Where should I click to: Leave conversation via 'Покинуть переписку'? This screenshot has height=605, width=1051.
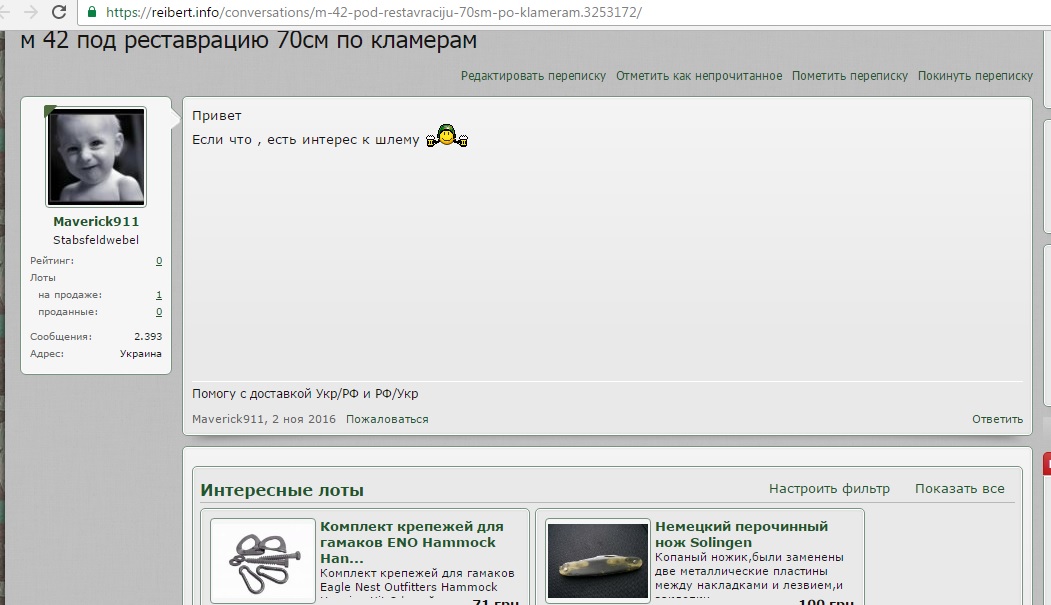(975, 76)
